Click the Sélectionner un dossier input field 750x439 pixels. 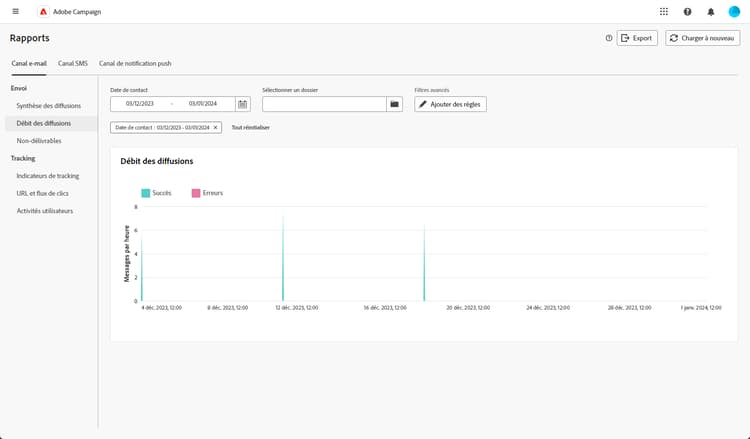[324, 104]
